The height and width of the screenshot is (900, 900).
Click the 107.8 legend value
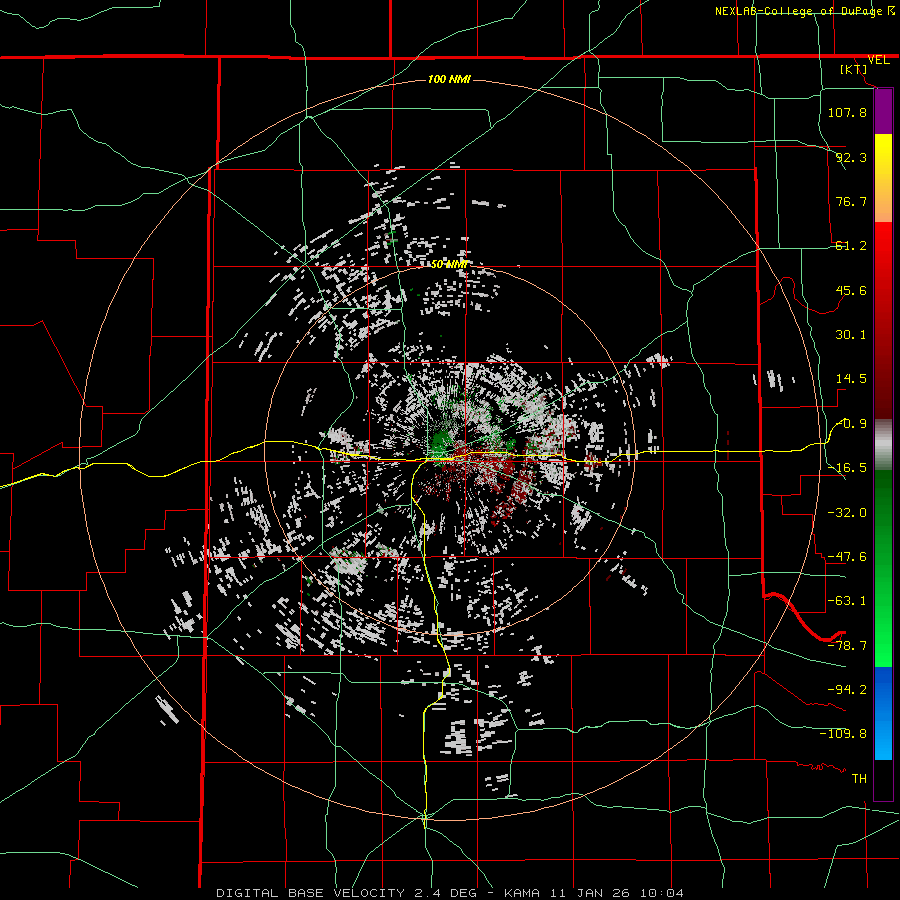(847, 112)
